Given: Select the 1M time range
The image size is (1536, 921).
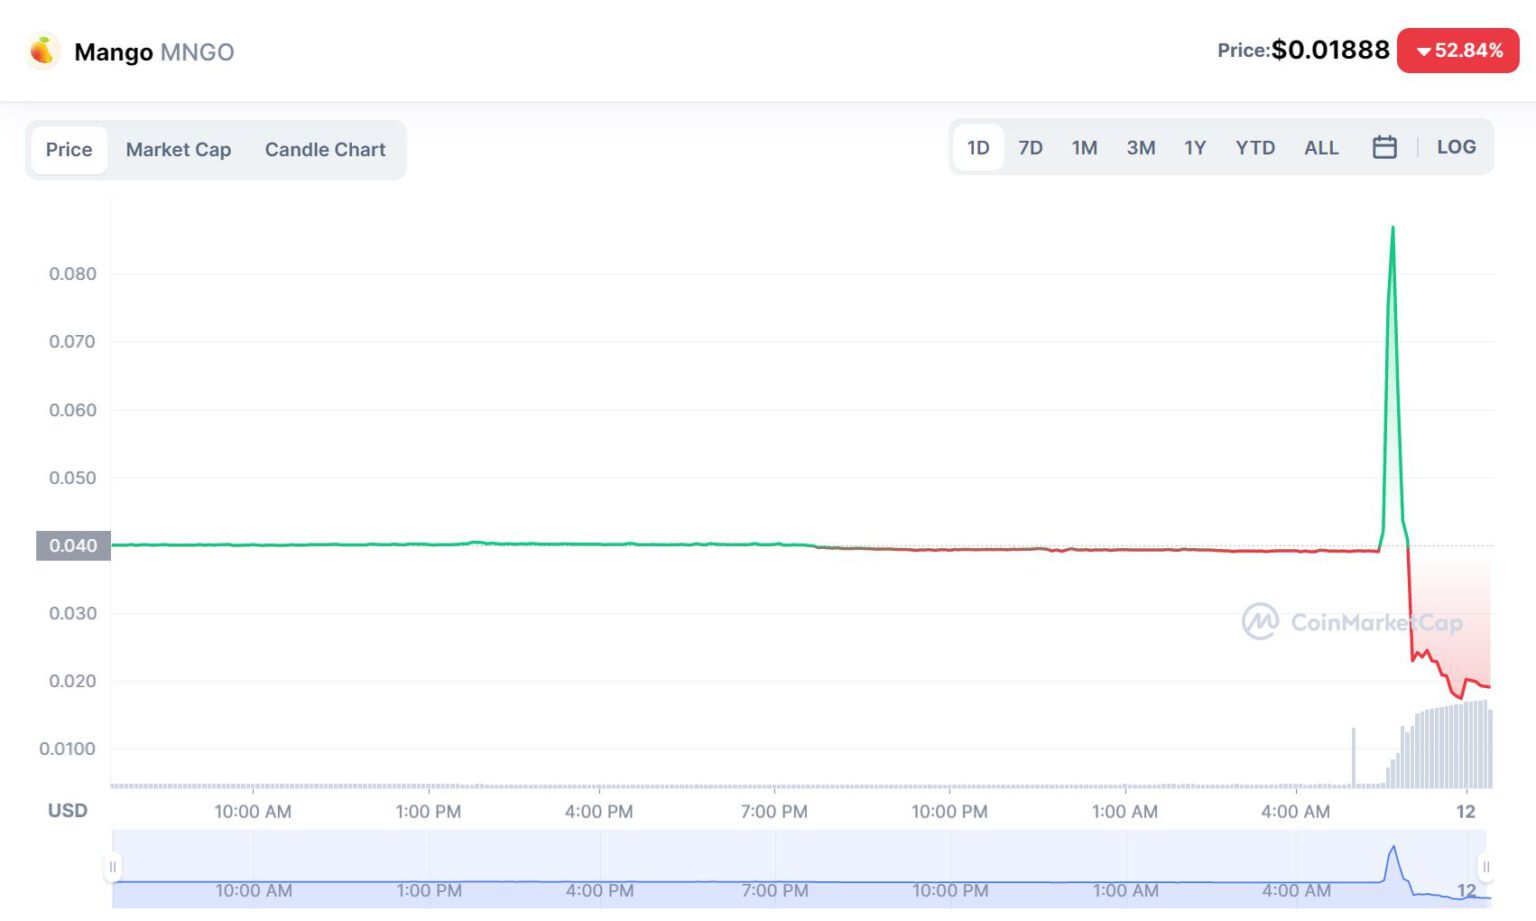Looking at the screenshot, I should coord(1084,148).
